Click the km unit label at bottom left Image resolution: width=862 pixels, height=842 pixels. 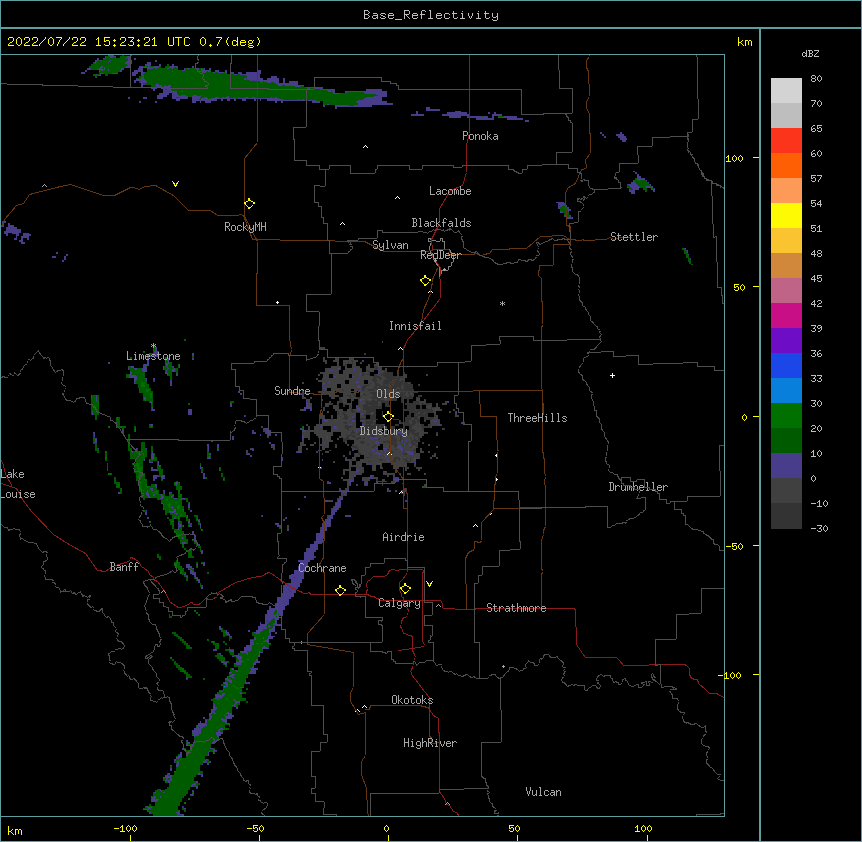coord(15,830)
